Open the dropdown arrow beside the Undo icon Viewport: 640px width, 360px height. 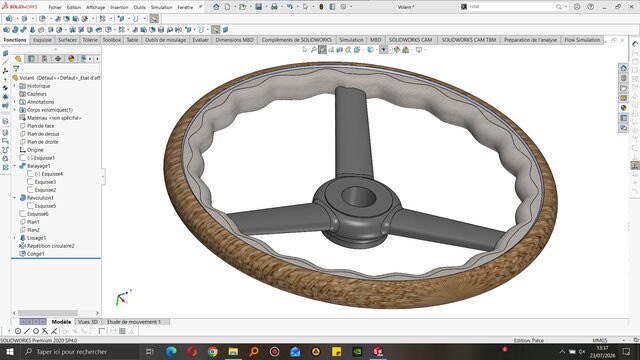[x=297, y=7]
